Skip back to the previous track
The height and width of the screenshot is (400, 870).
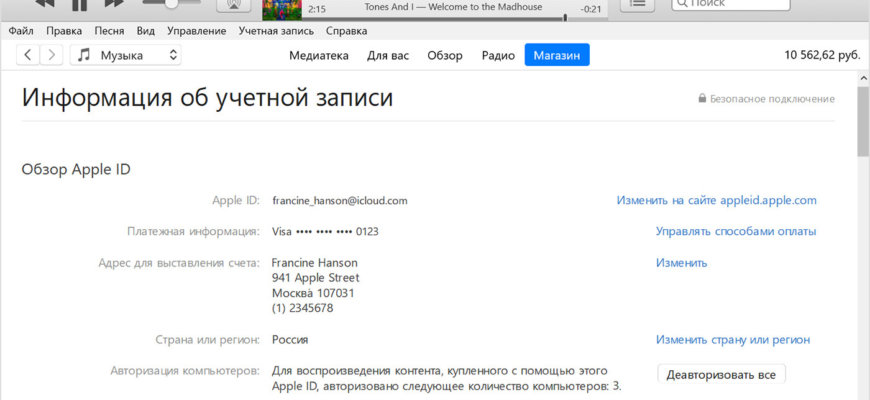(44, 3)
